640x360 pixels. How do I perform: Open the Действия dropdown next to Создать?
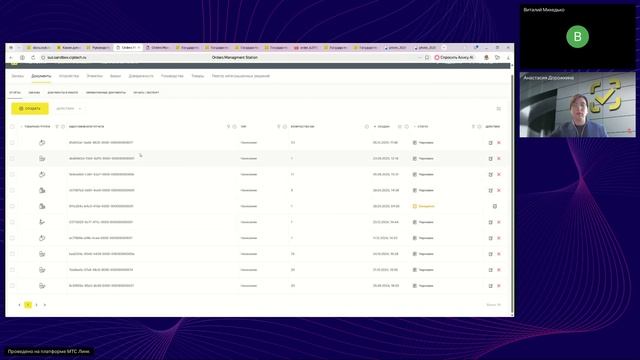69,109
